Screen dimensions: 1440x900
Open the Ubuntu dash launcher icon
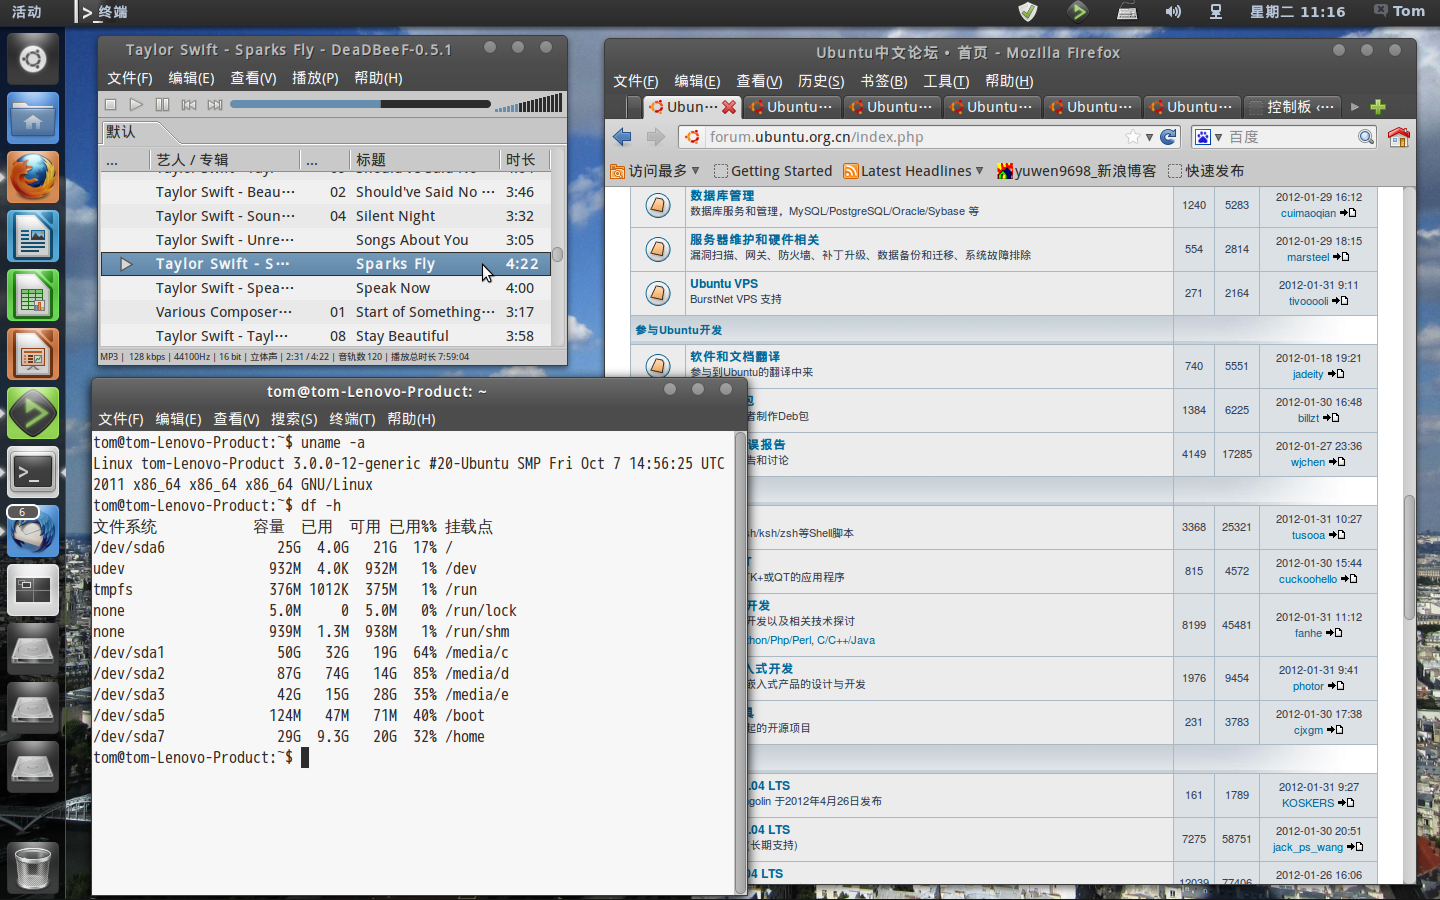[x=33, y=59]
